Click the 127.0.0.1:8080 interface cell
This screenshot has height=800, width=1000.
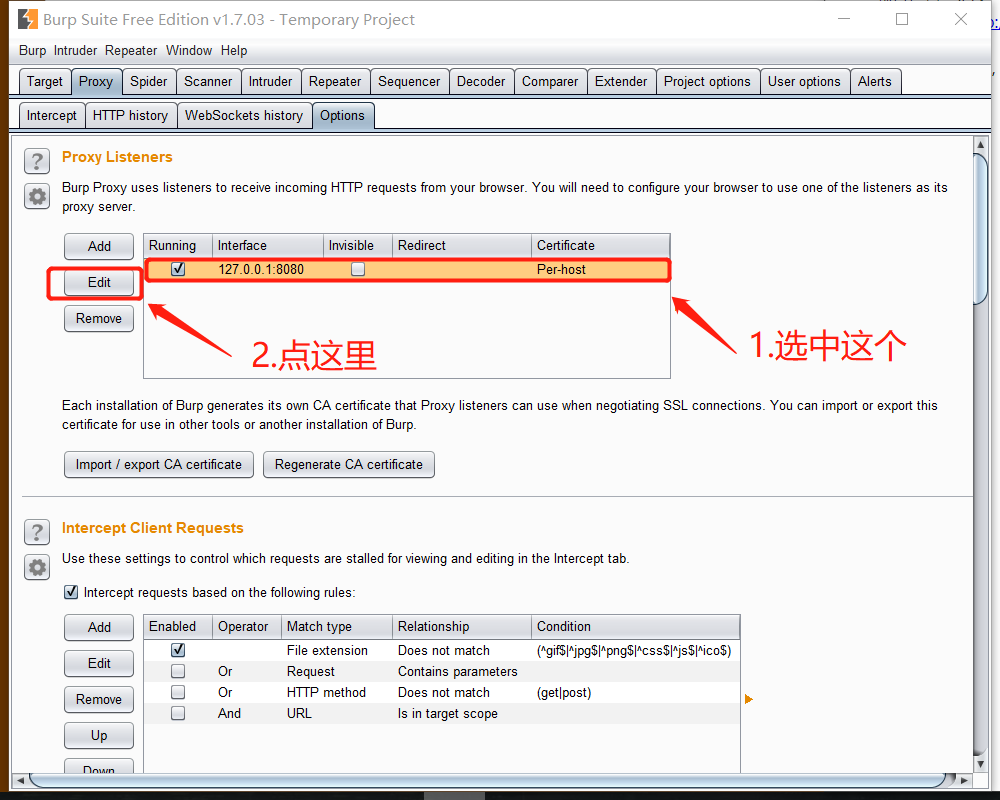click(268, 269)
